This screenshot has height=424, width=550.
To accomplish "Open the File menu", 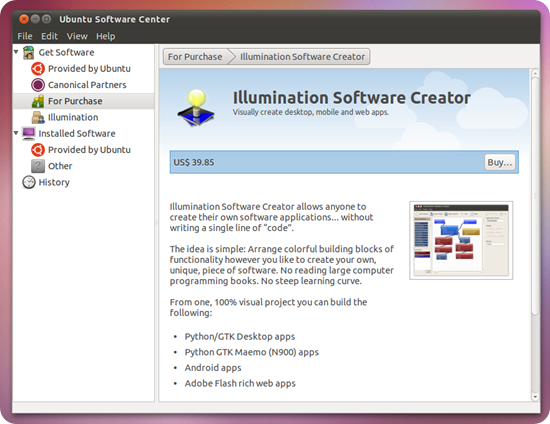I will tap(25, 36).
